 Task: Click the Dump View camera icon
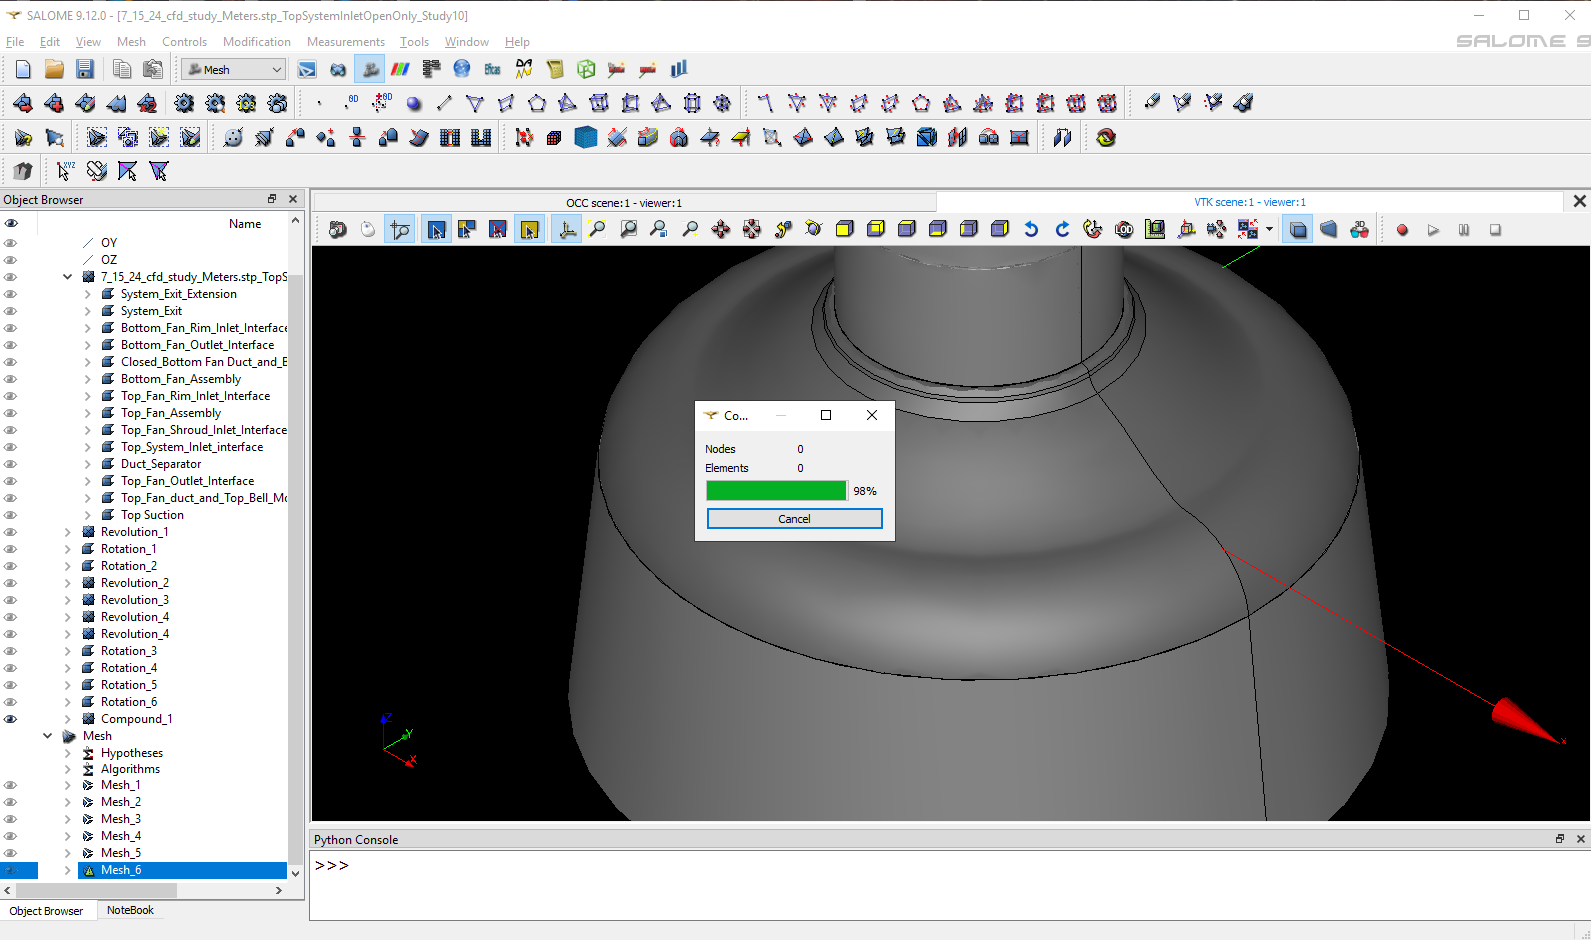[338, 230]
